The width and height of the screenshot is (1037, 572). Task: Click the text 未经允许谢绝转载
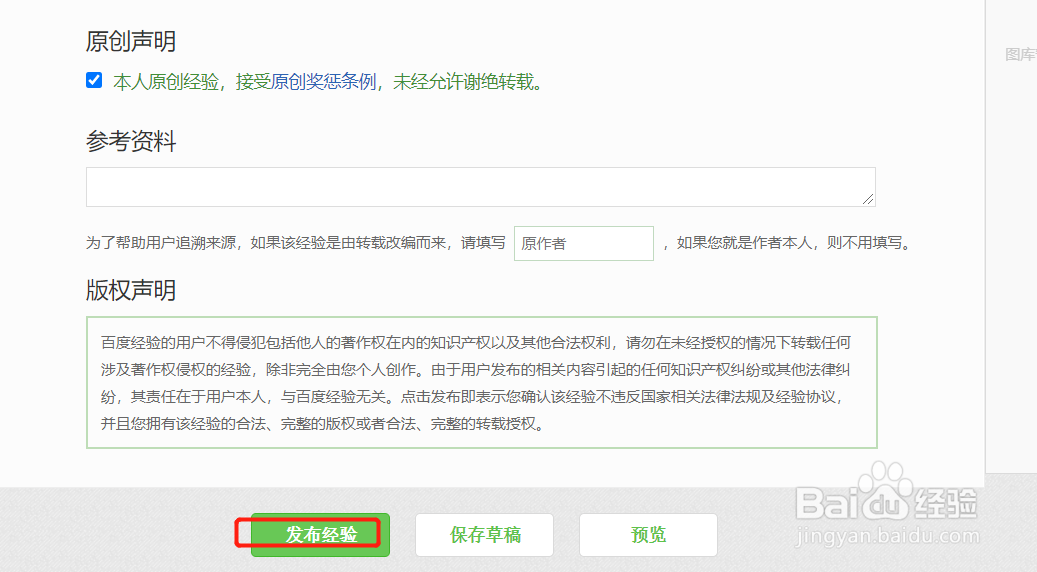click(463, 82)
